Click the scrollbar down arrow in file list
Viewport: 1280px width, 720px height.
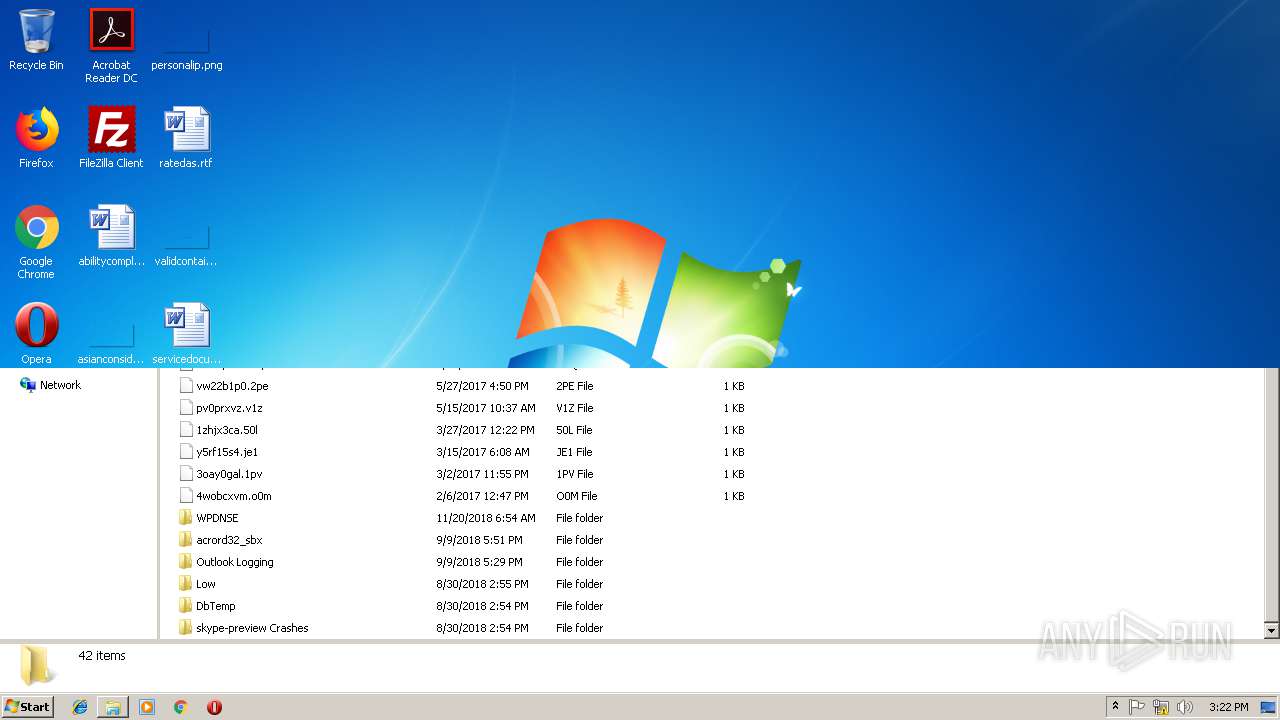(1272, 631)
